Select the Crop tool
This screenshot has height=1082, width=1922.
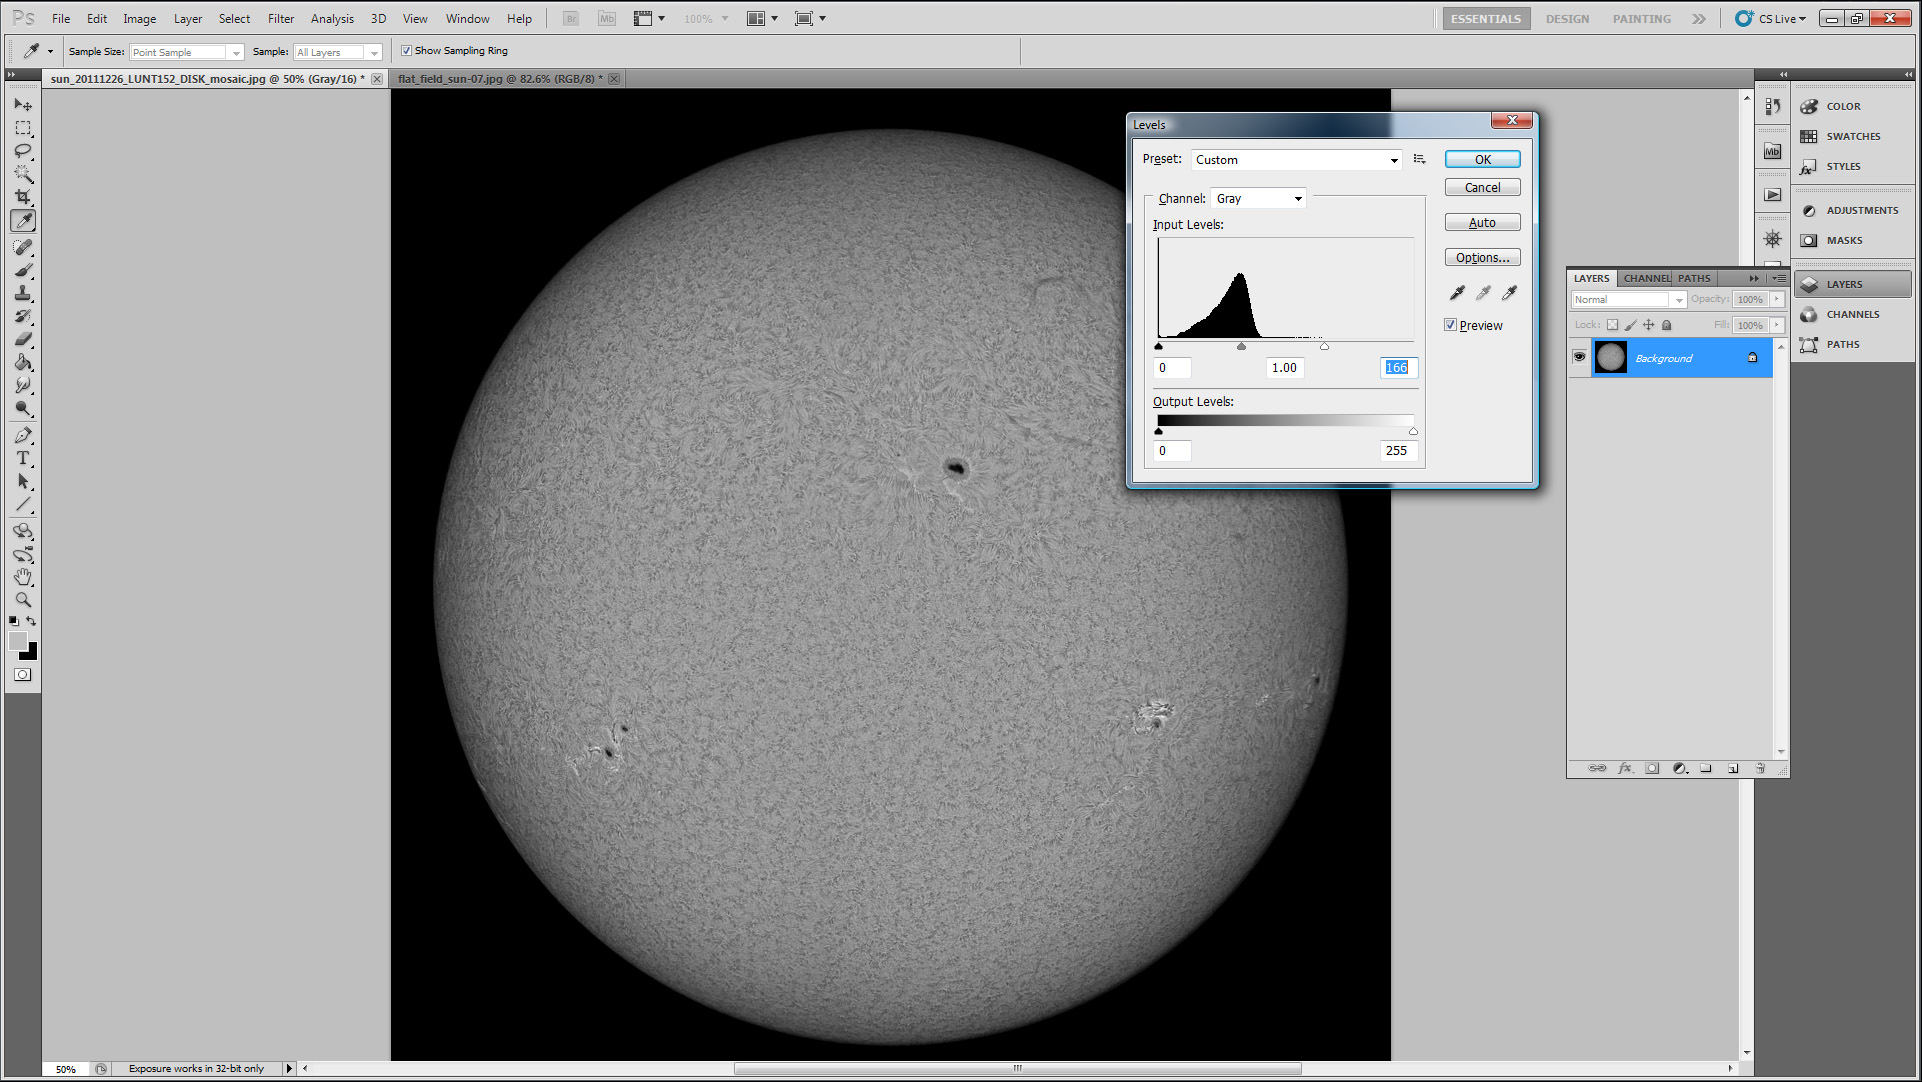23,197
